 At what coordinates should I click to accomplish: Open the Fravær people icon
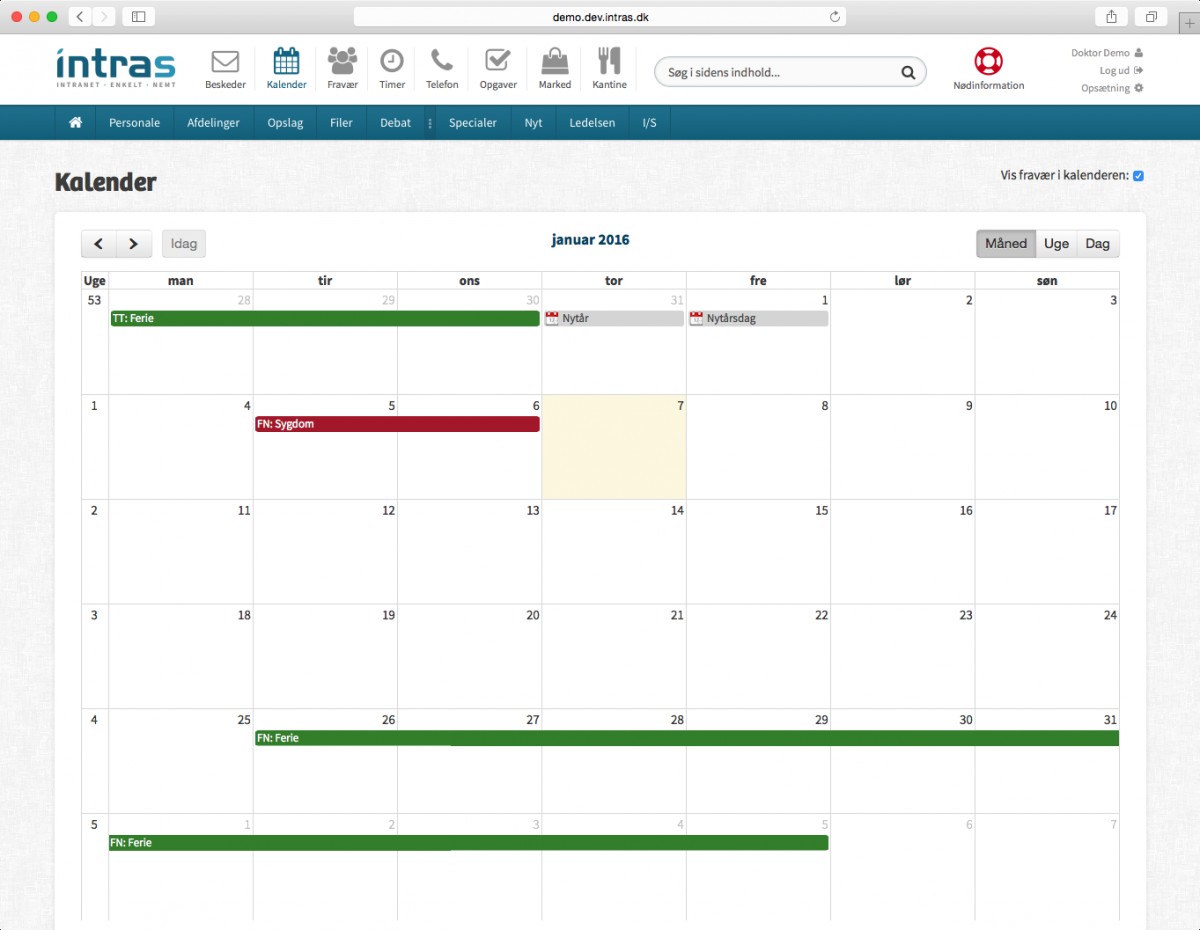(342, 63)
